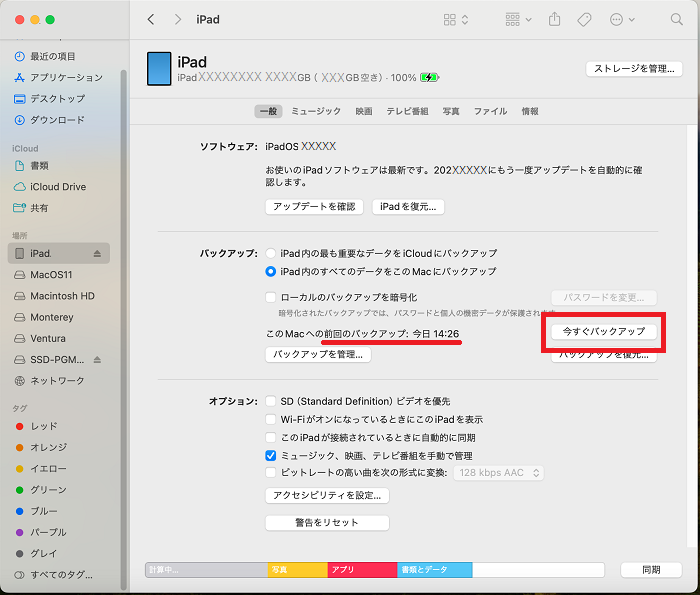Viewport: 700px width, 595px height.
Task: Click 写真 segment of storage bar
Action: [298, 570]
